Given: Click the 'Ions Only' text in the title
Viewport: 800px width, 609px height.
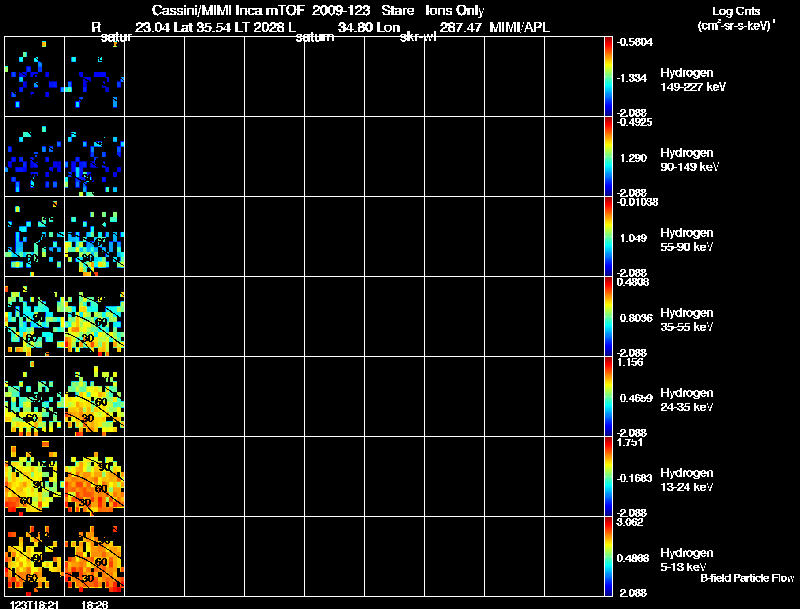Looking at the screenshot, I should pyautogui.click(x=454, y=11).
